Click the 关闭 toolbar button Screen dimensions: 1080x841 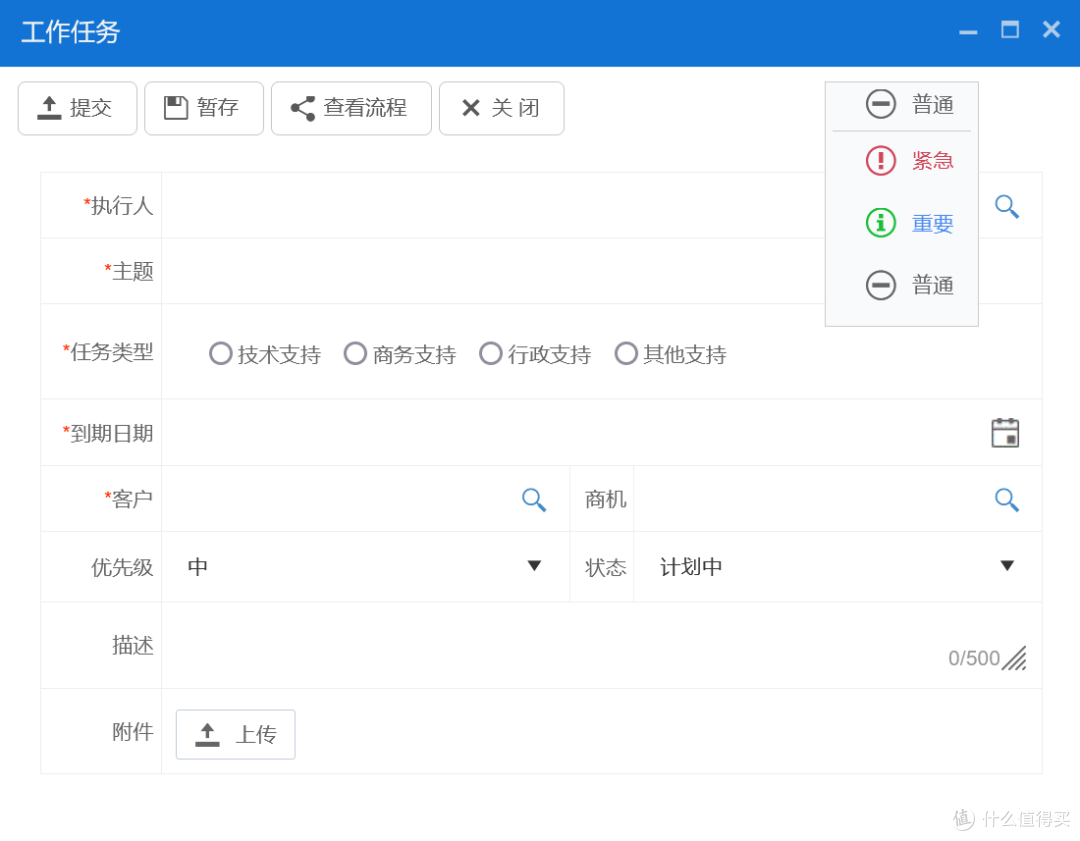[x=501, y=108]
